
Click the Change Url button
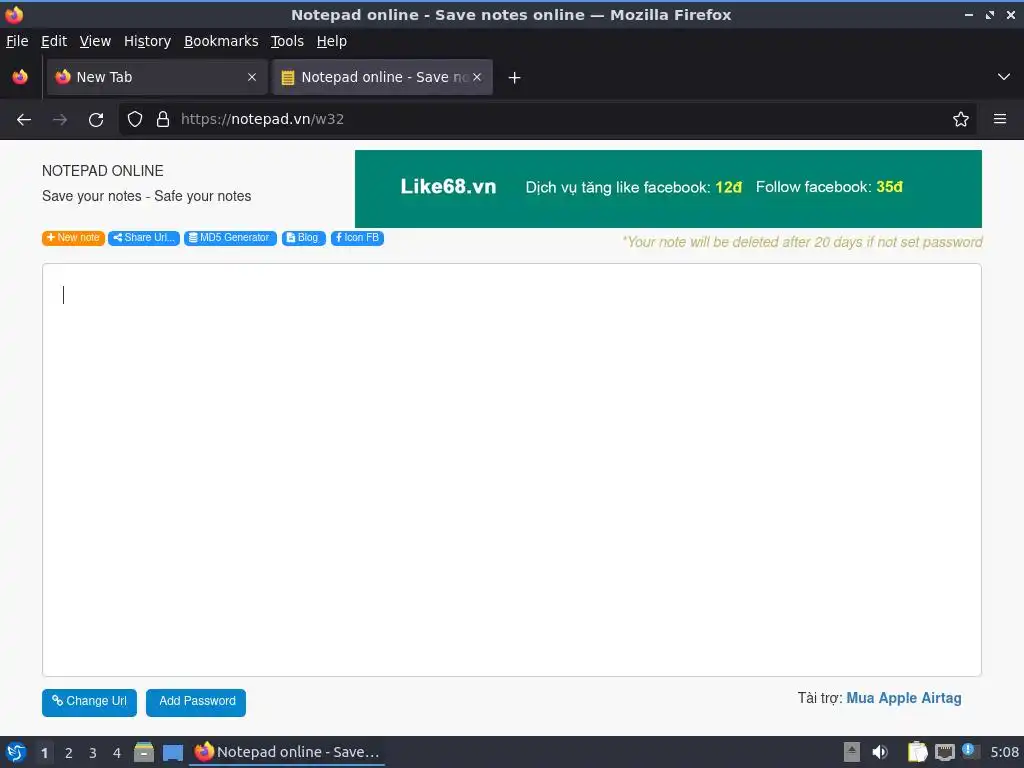pyautogui.click(x=89, y=702)
